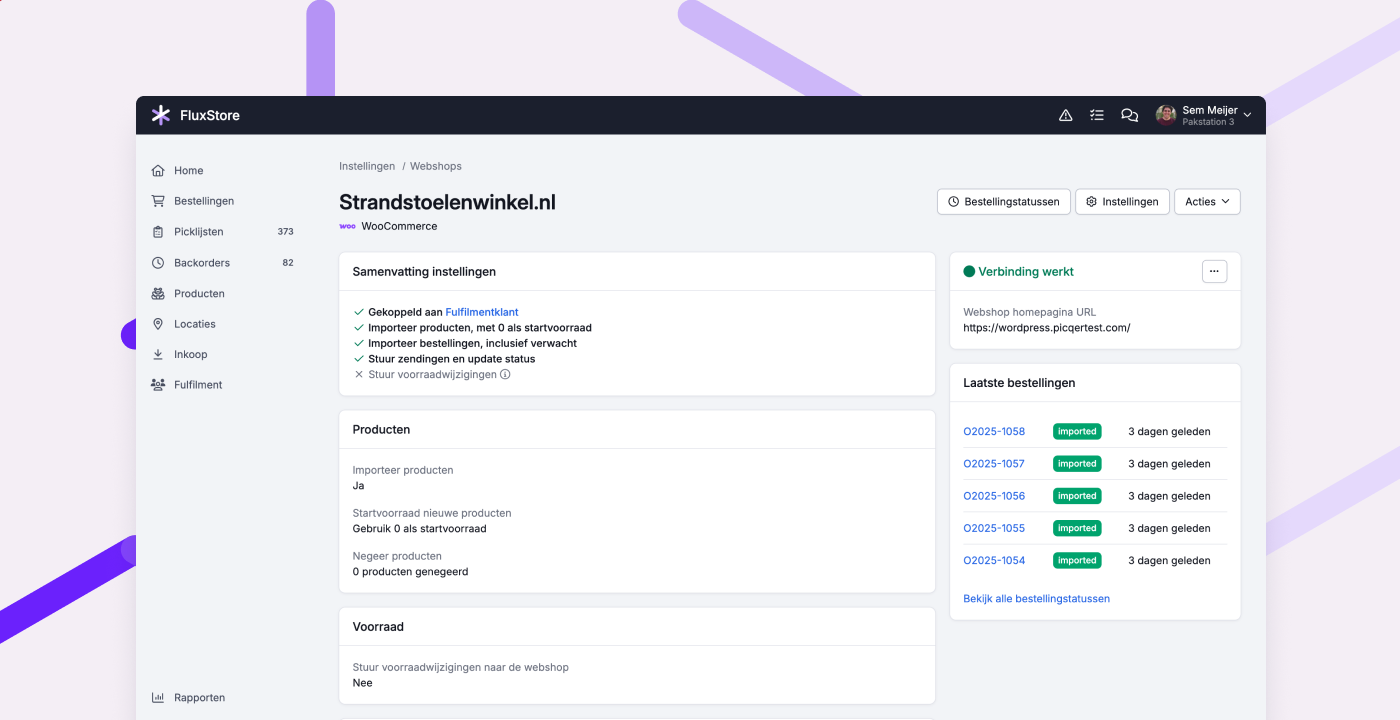The height and width of the screenshot is (720, 1400).
Task: Open the warning alerts icon
Action: click(x=1065, y=115)
